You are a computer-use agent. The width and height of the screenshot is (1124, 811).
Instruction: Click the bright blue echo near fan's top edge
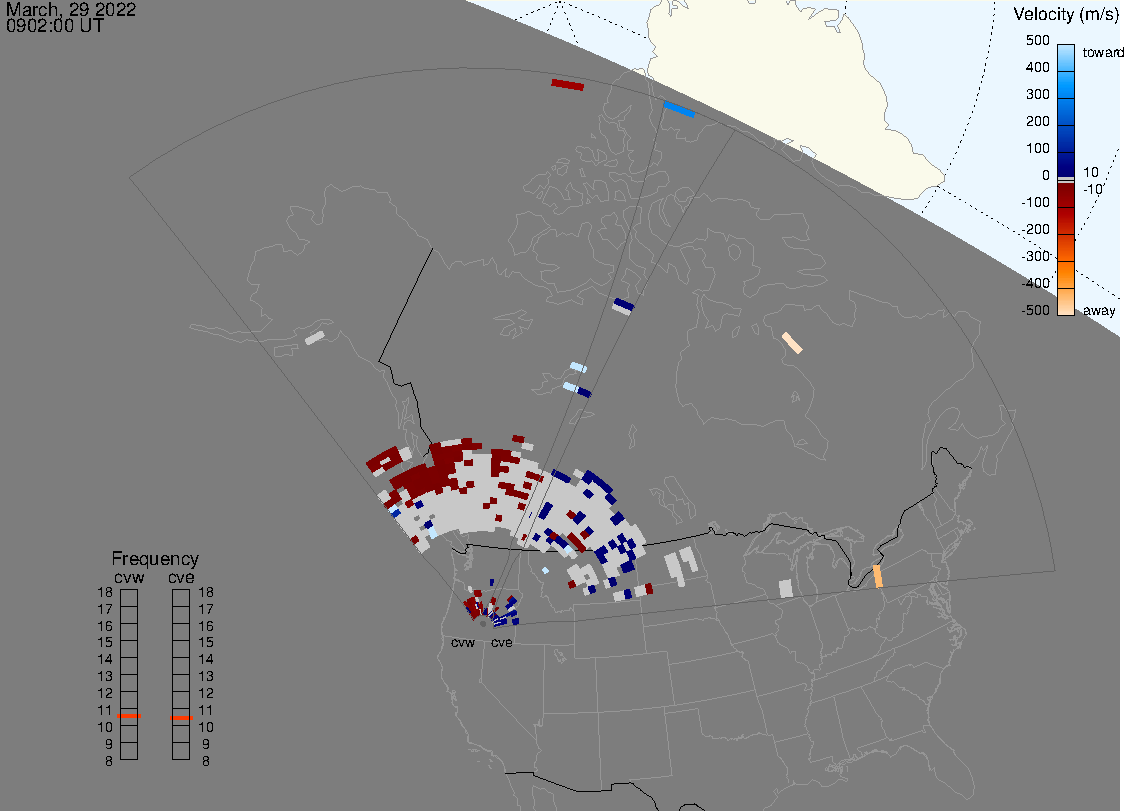[679, 109]
